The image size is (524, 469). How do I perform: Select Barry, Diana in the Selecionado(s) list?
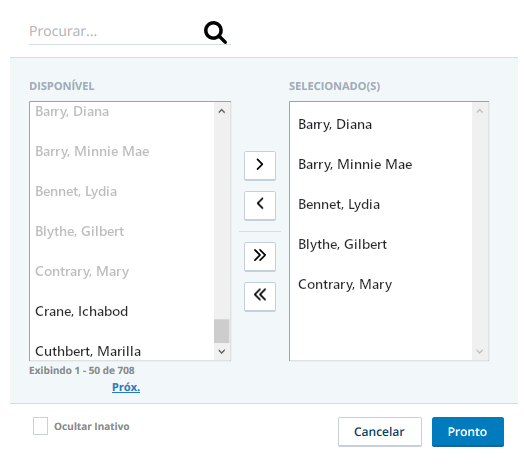[x=381, y=124]
